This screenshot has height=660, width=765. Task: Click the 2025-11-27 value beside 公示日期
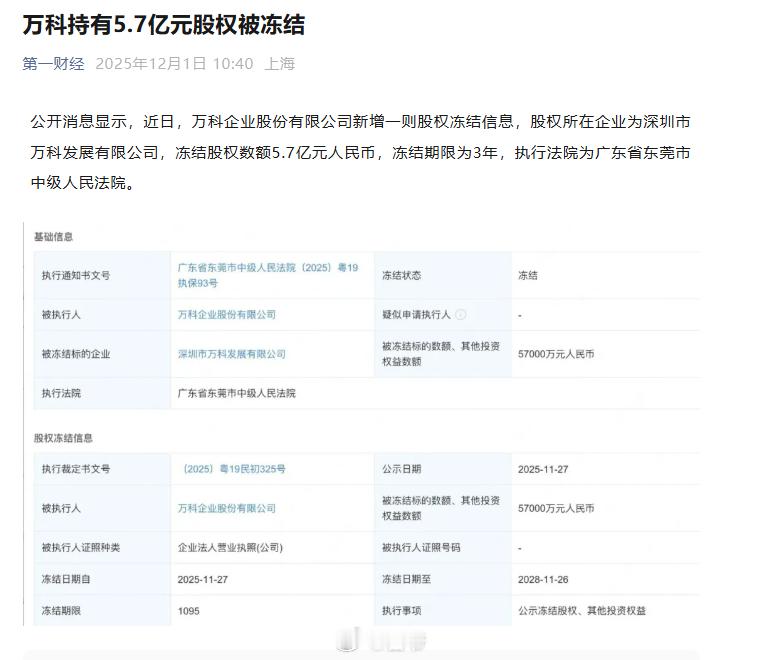pos(543,469)
